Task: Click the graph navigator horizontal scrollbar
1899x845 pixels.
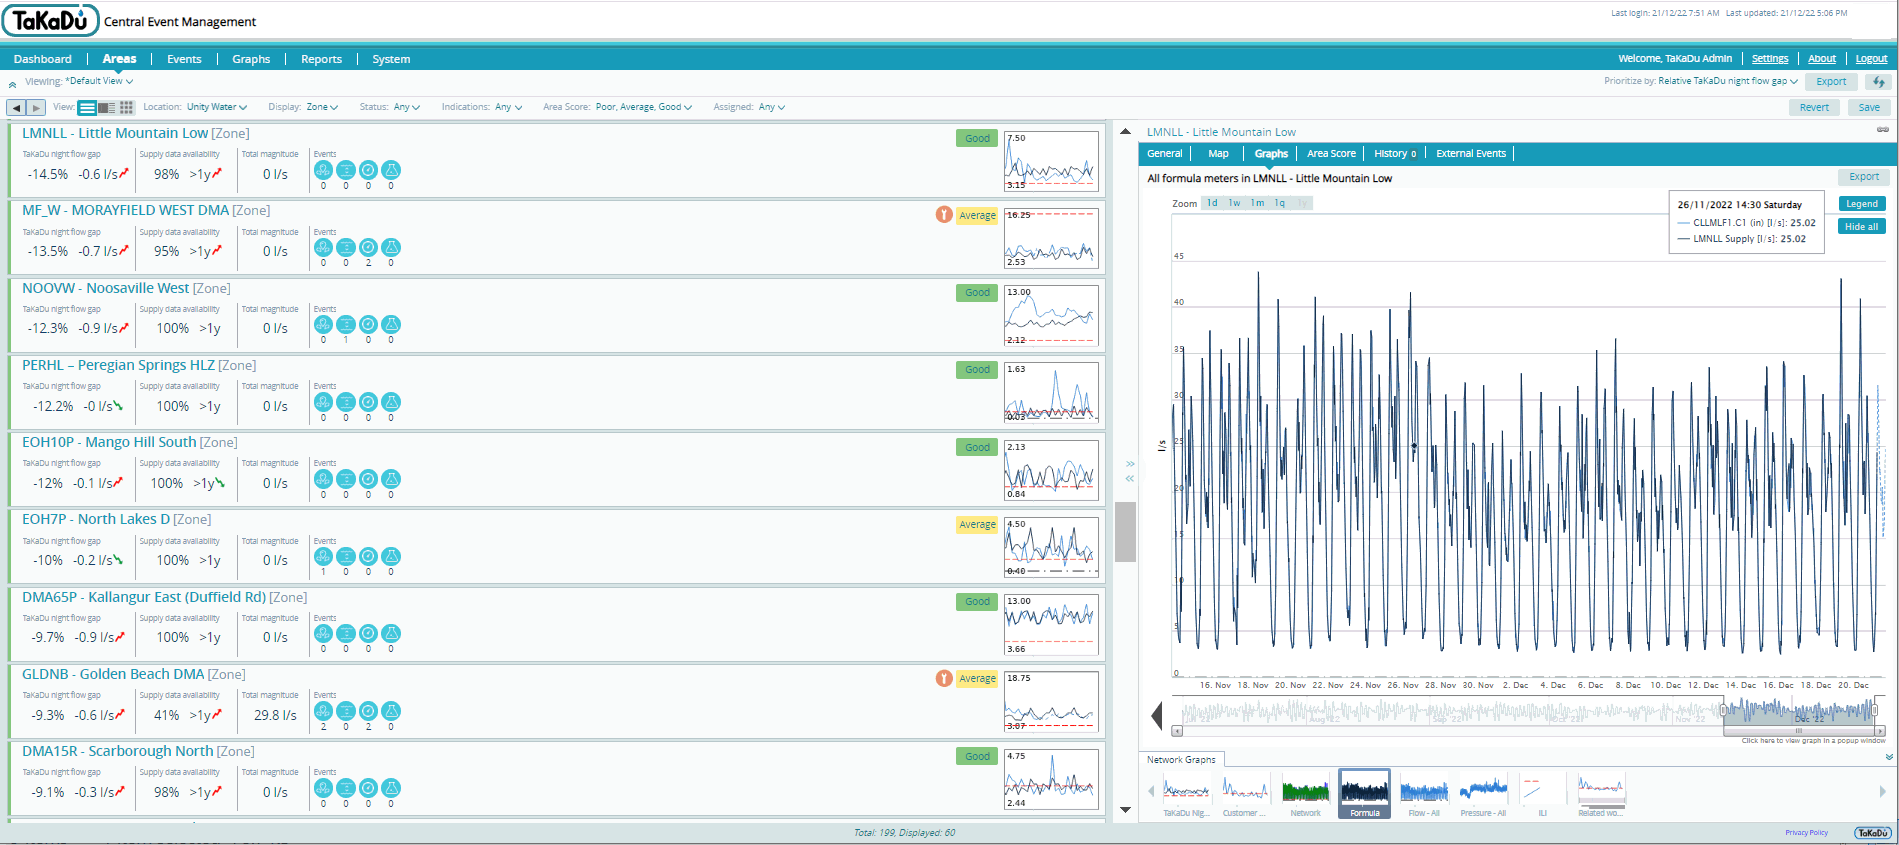Action: pos(1798,731)
